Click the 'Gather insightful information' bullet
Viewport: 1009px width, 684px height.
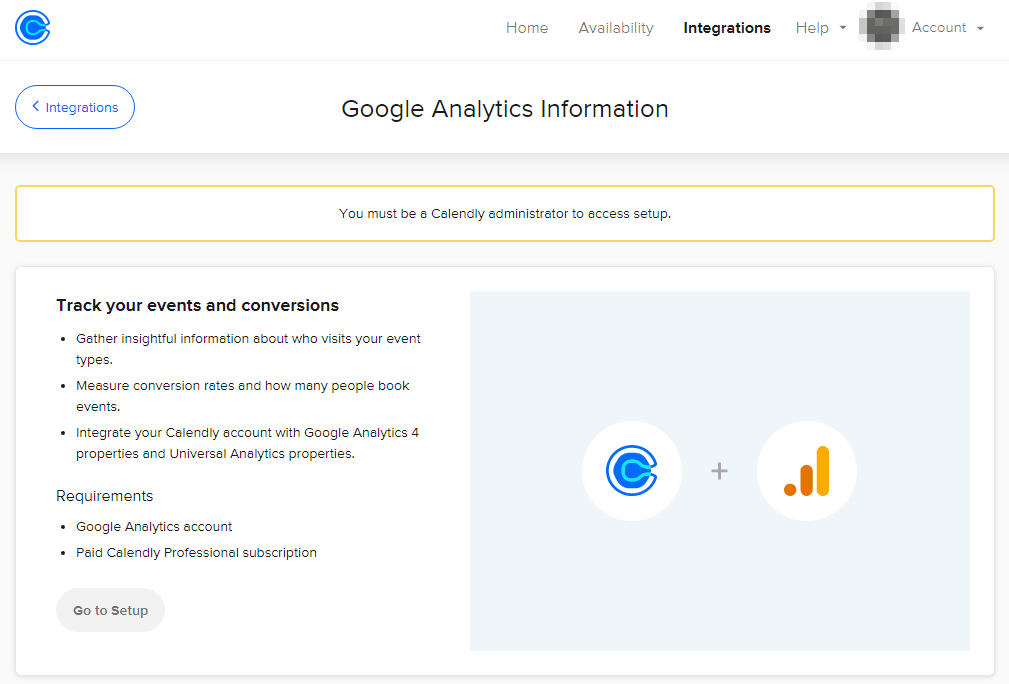[x=248, y=349]
